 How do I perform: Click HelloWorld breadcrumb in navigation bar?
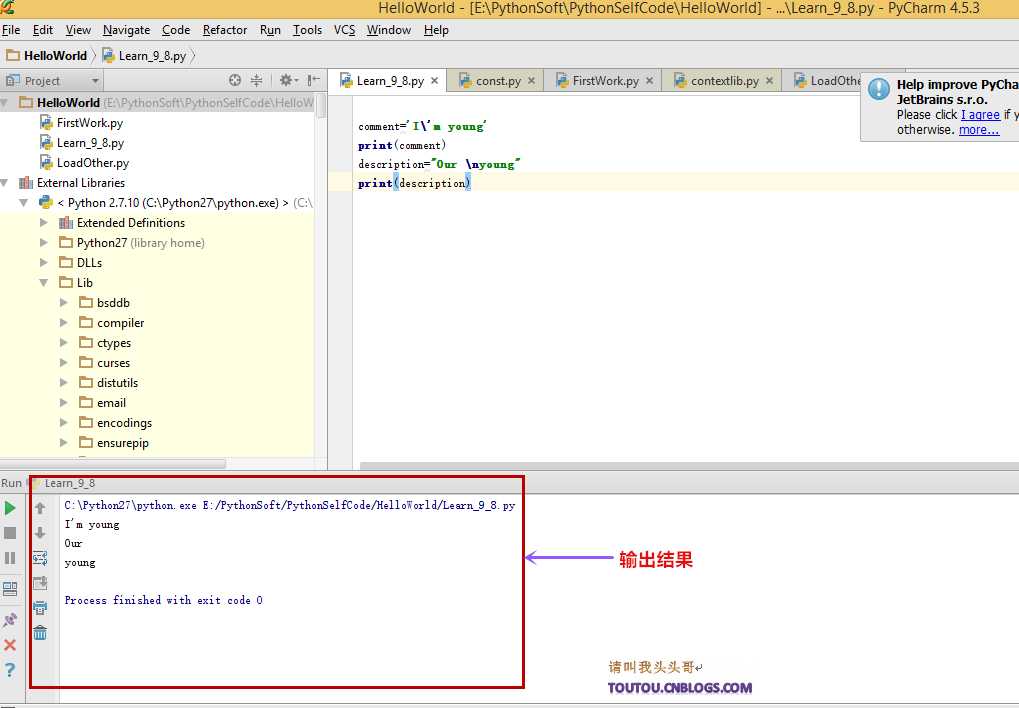(47, 56)
